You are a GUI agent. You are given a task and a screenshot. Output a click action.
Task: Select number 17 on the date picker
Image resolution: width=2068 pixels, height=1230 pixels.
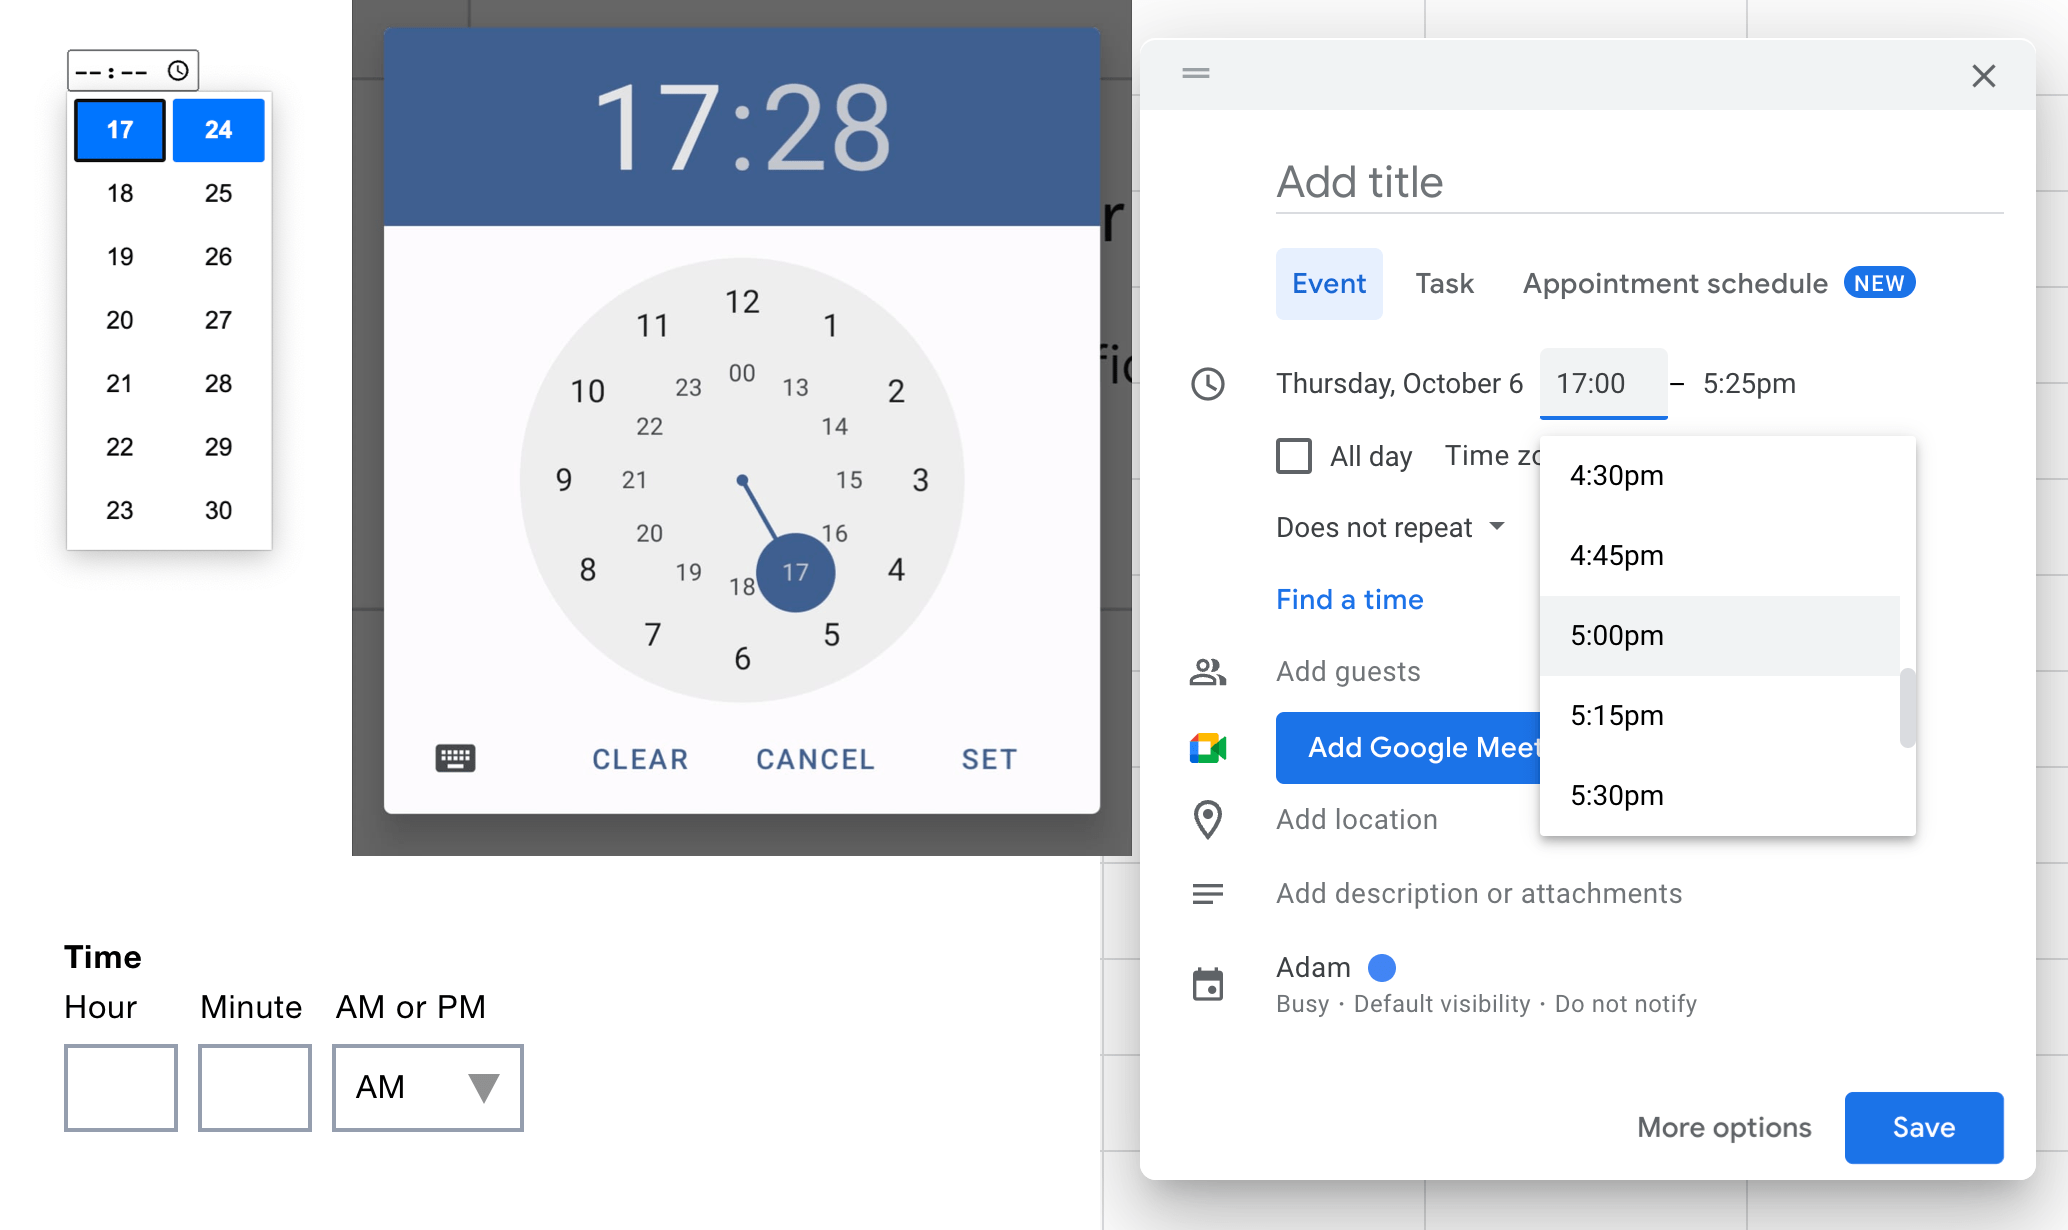[x=120, y=130]
